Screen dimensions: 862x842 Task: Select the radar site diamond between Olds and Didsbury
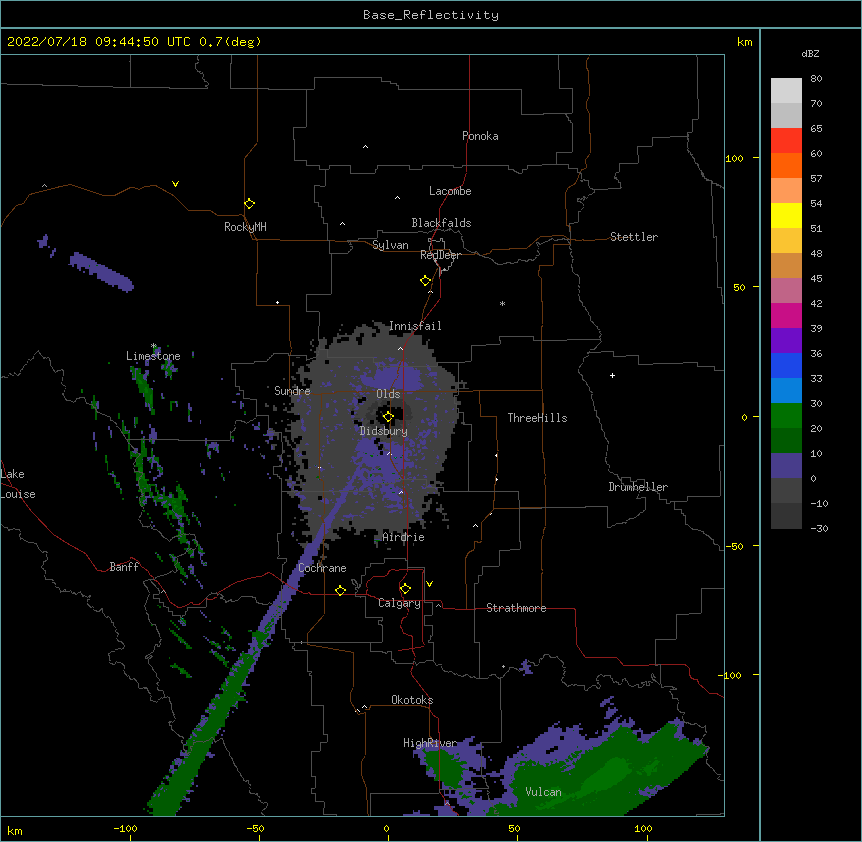pos(388,417)
